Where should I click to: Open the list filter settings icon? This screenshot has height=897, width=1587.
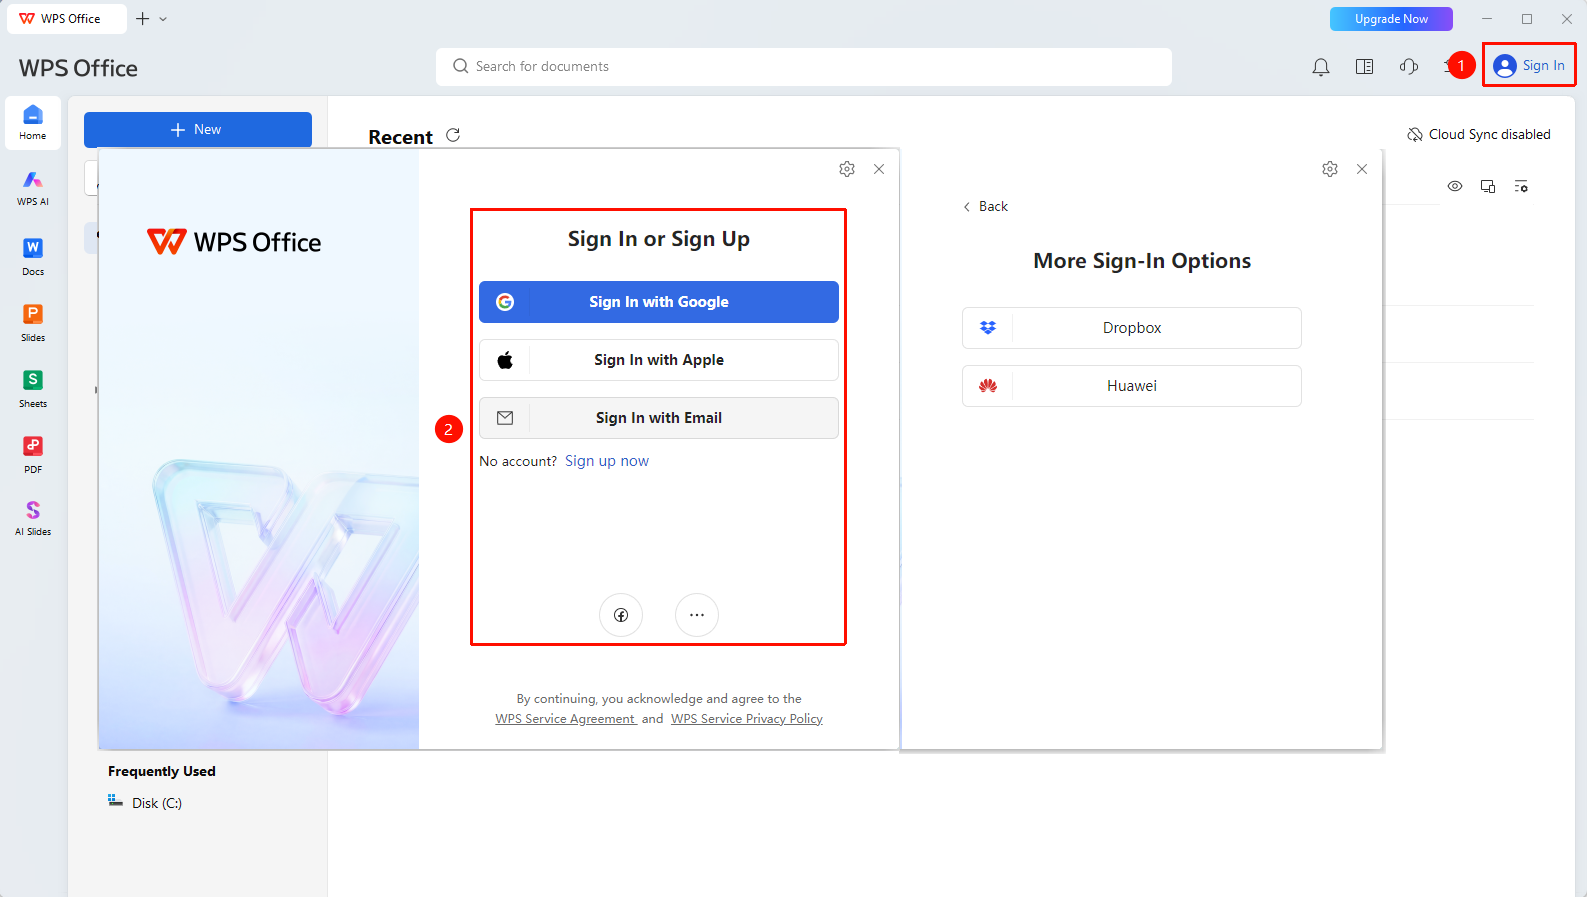coord(1521,186)
